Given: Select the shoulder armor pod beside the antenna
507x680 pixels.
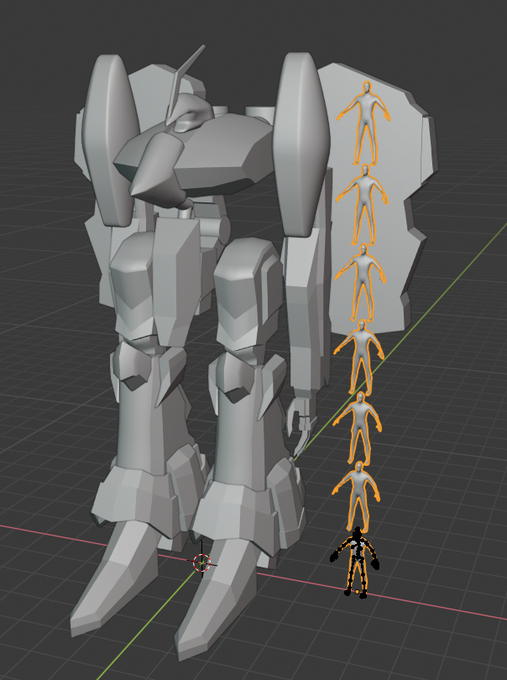Looking at the screenshot, I should (110, 139).
